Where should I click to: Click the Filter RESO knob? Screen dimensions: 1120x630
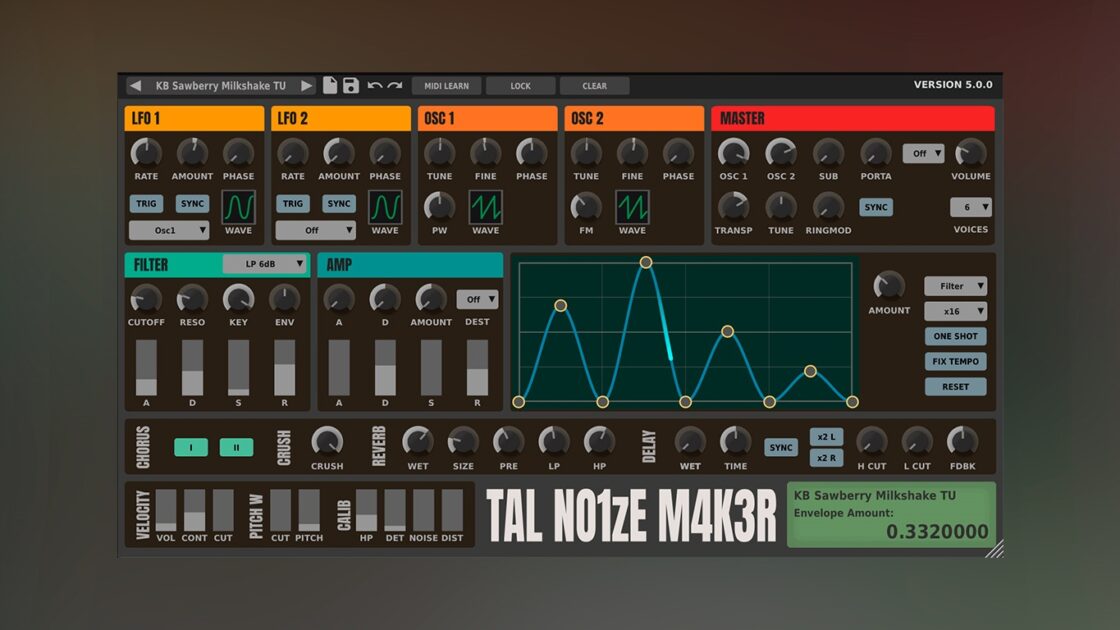(192, 299)
